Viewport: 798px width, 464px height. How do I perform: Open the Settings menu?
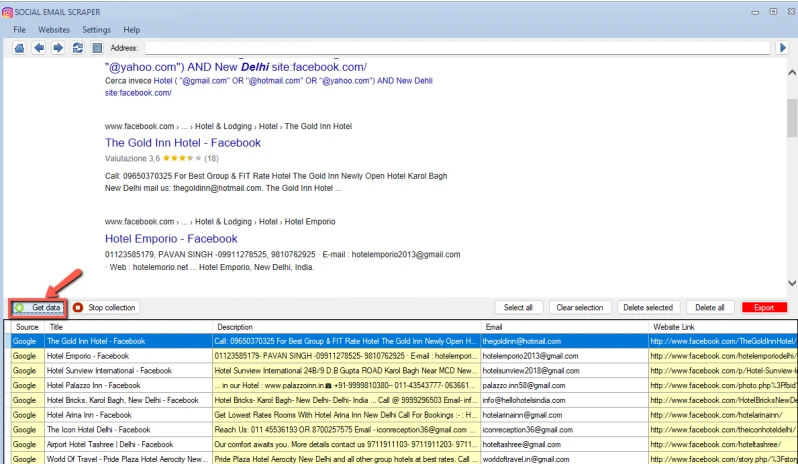[x=96, y=30]
